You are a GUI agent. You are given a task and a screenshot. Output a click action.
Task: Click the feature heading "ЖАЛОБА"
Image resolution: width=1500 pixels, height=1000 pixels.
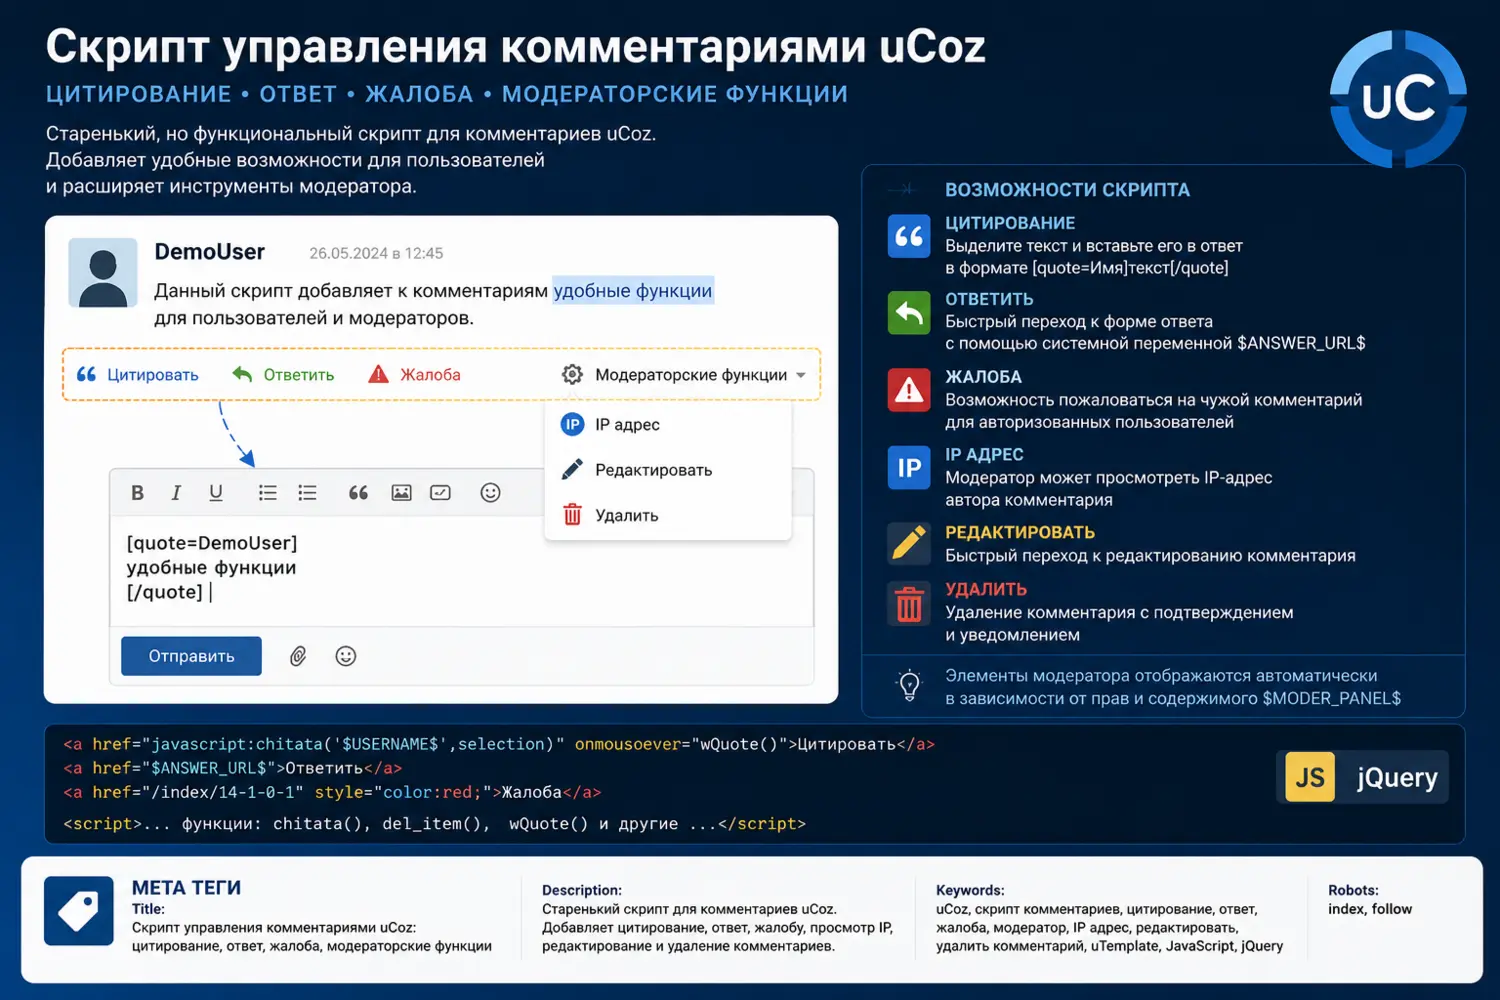(983, 377)
